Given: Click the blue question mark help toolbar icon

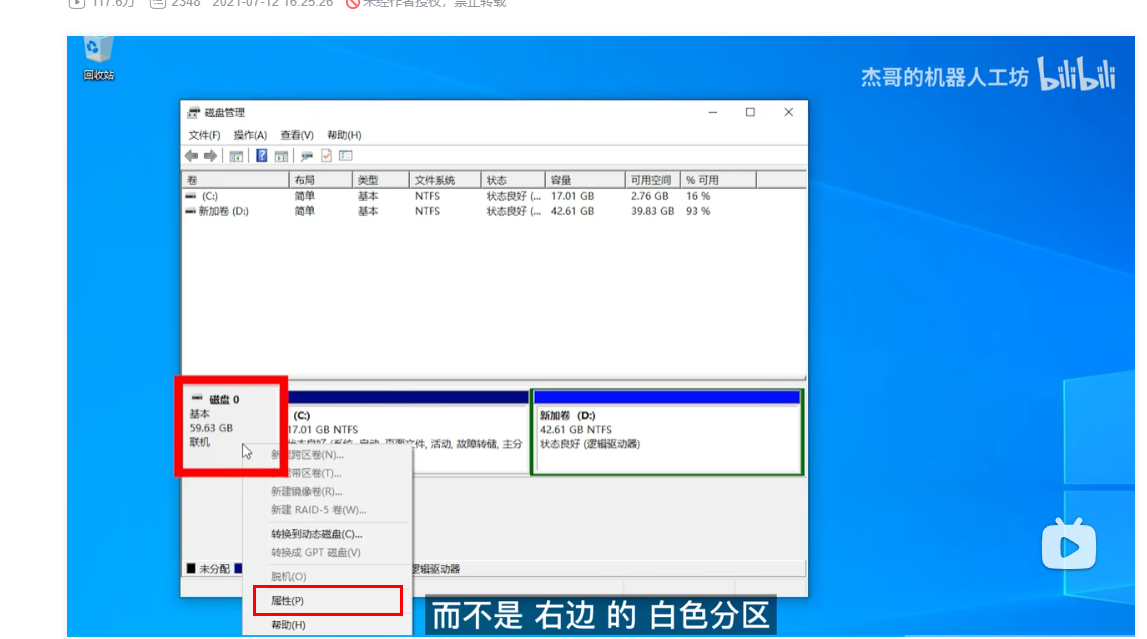Looking at the screenshot, I should point(261,156).
